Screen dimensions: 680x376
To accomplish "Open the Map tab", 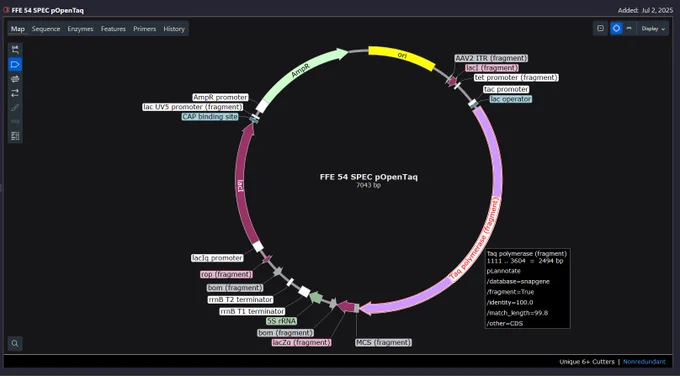I will tap(18, 29).
